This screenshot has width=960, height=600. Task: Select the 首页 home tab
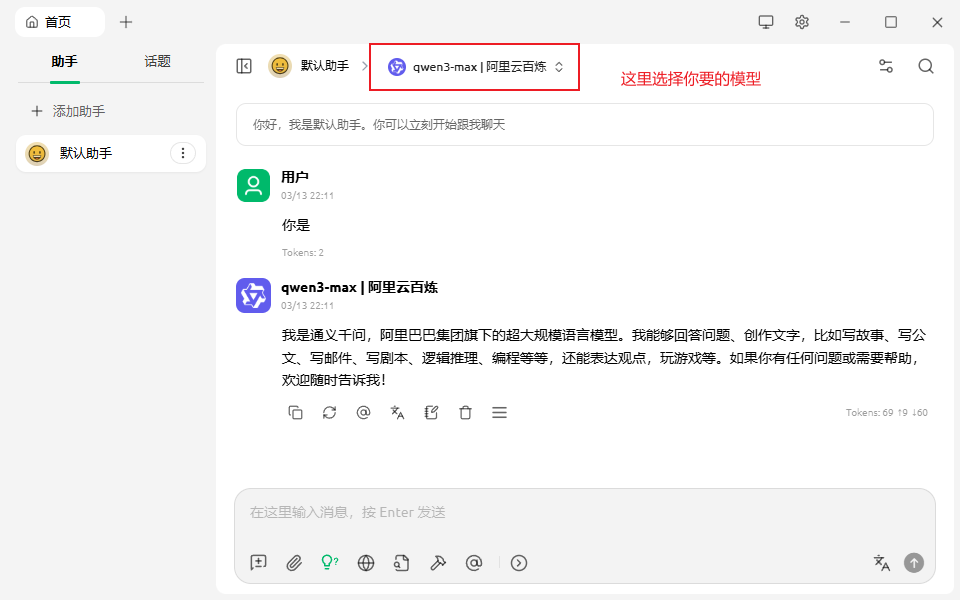59,22
